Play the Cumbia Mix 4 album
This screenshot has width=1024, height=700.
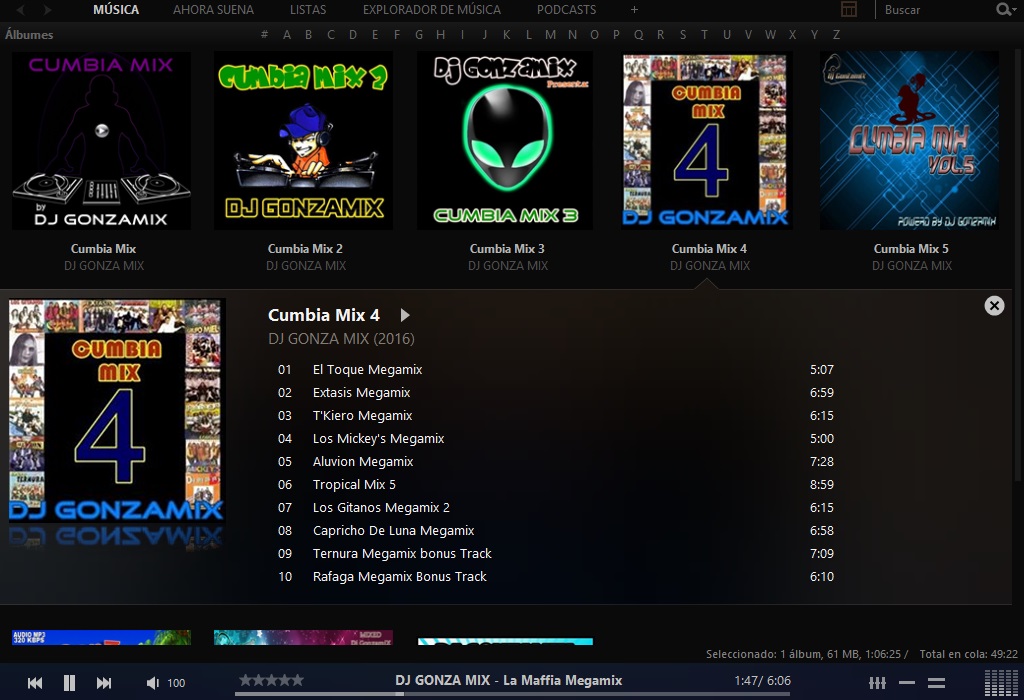[x=405, y=315]
